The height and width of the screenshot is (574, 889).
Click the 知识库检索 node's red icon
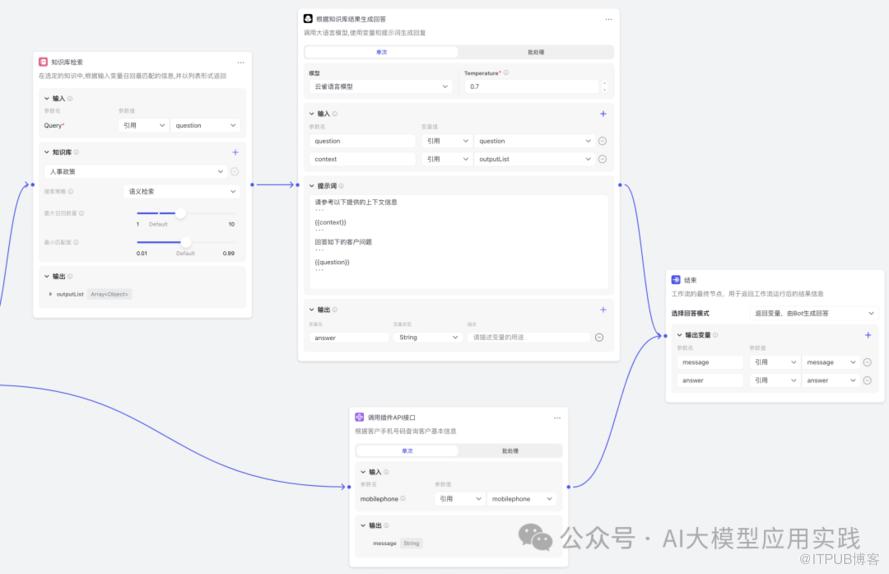point(43,62)
